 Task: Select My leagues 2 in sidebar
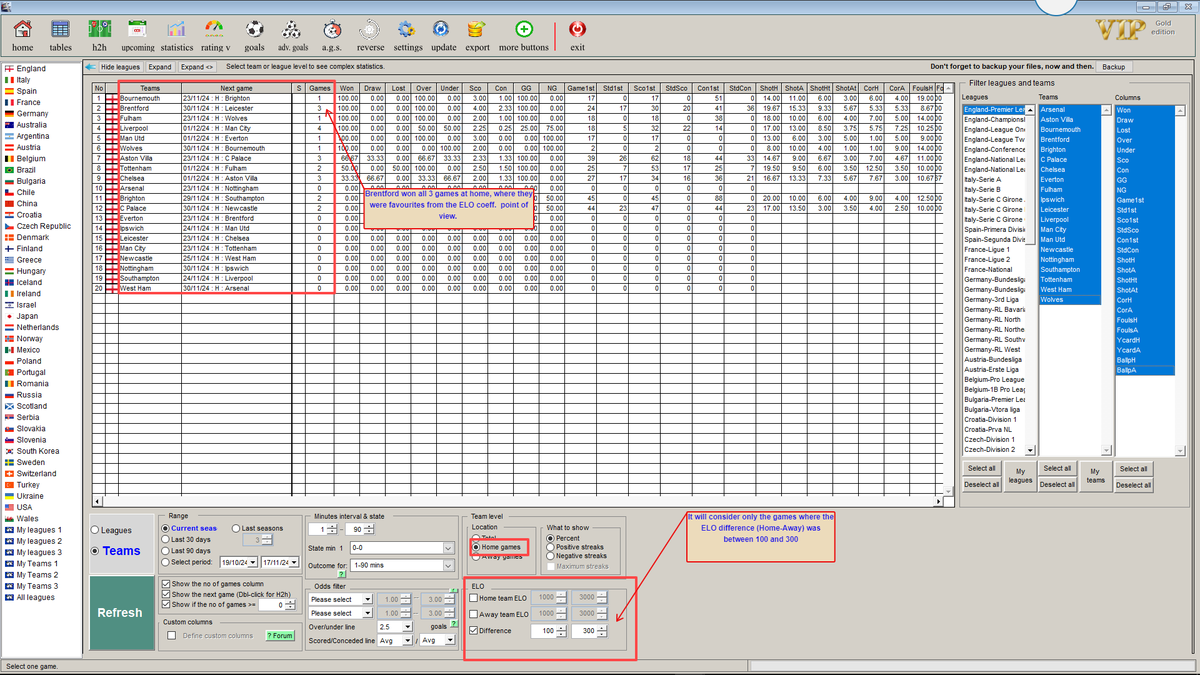33,541
